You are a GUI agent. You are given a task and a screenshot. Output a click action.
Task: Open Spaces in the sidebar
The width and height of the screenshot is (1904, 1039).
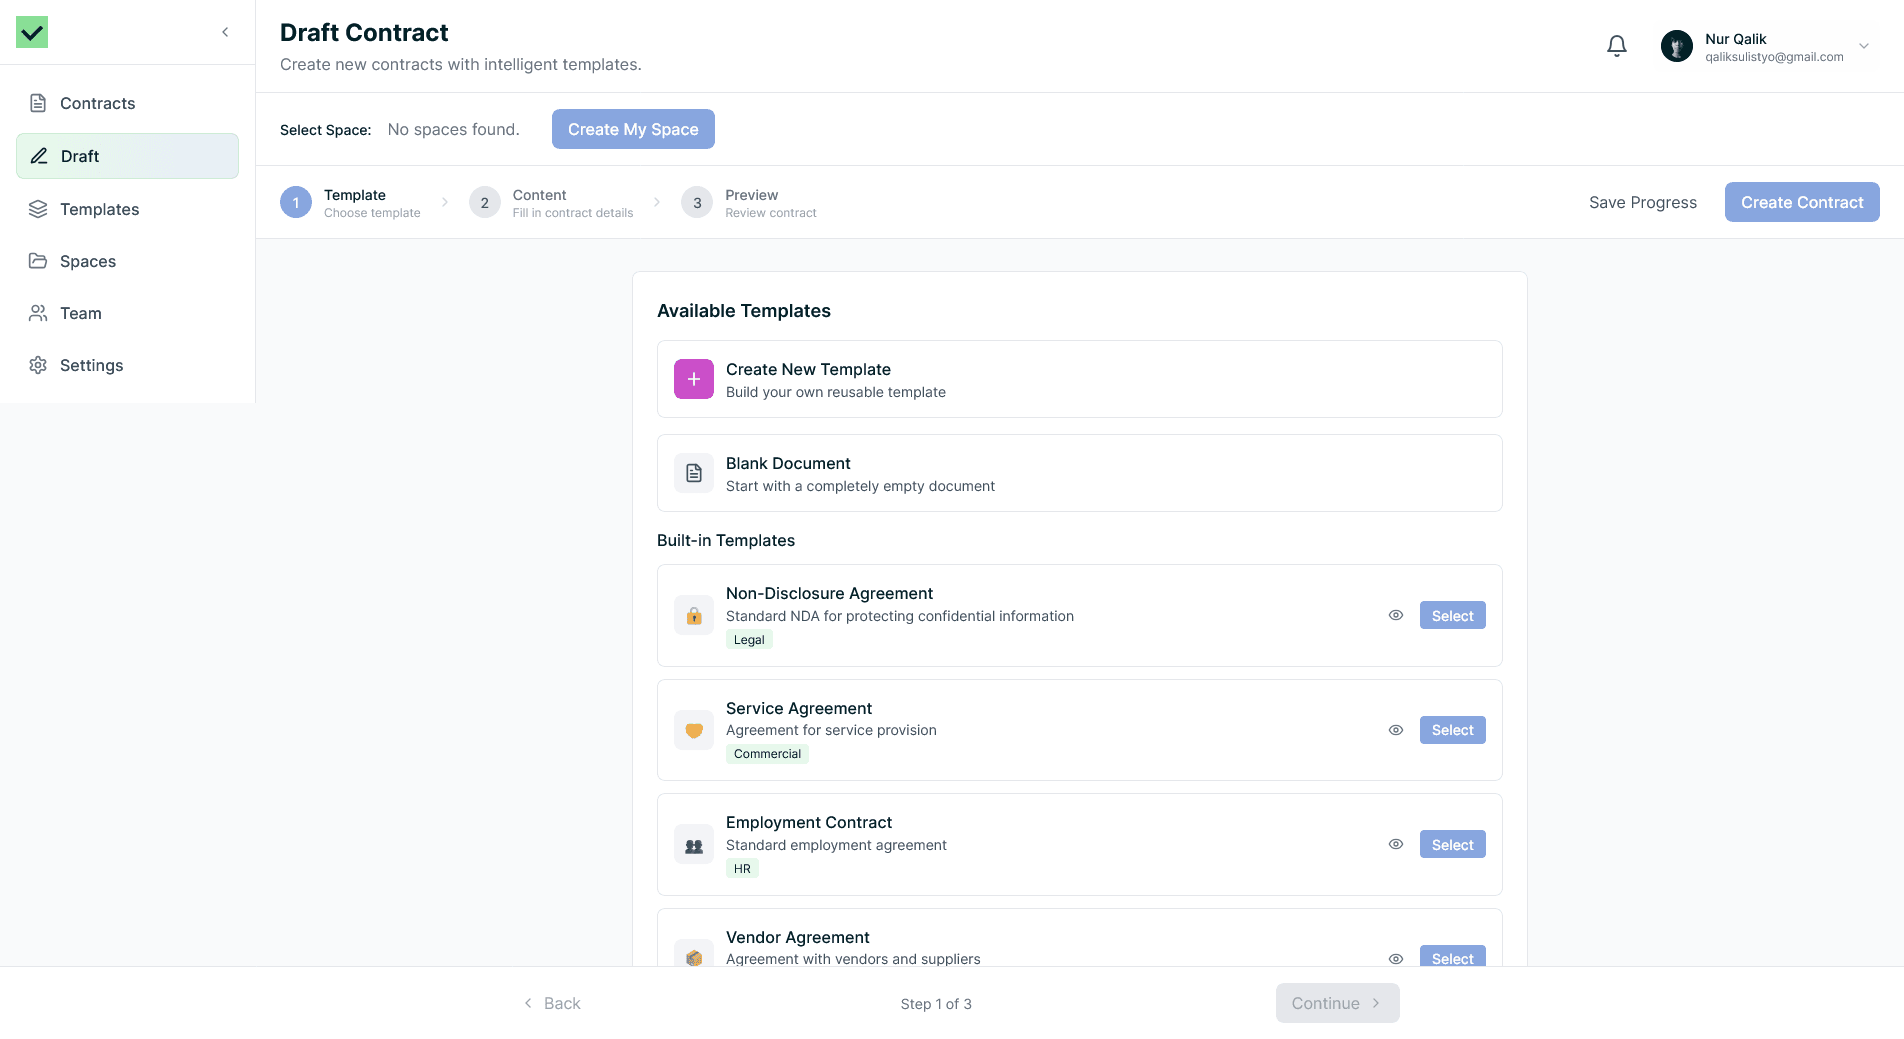[x=88, y=261]
